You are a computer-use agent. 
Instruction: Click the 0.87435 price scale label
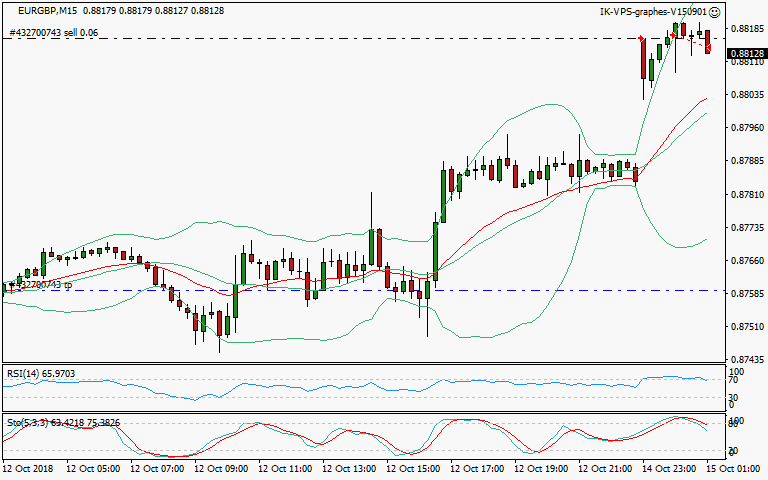tap(744, 360)
